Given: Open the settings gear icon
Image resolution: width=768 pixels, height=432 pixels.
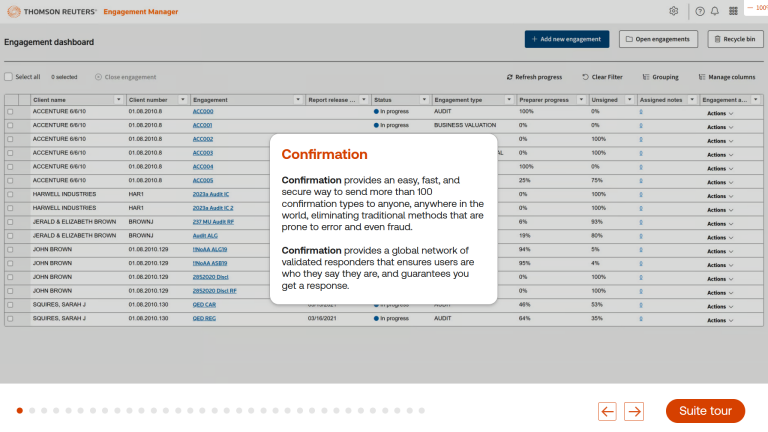Looking at the screenshot, I should (x=674, y=11).
